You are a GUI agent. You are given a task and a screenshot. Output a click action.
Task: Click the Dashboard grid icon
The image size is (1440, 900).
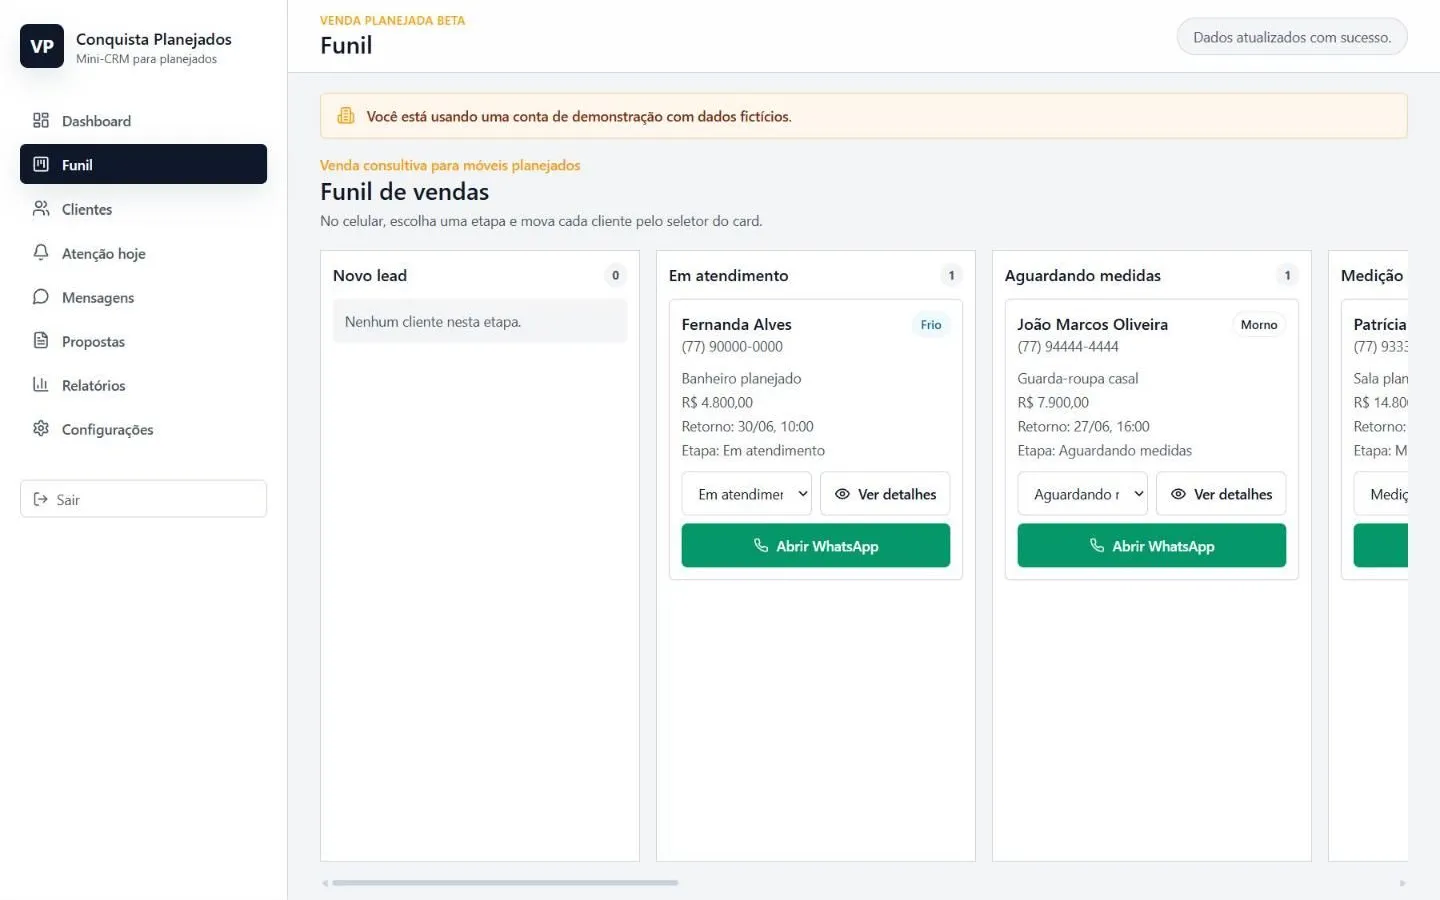pyautogui.click(x=41, y=121)
